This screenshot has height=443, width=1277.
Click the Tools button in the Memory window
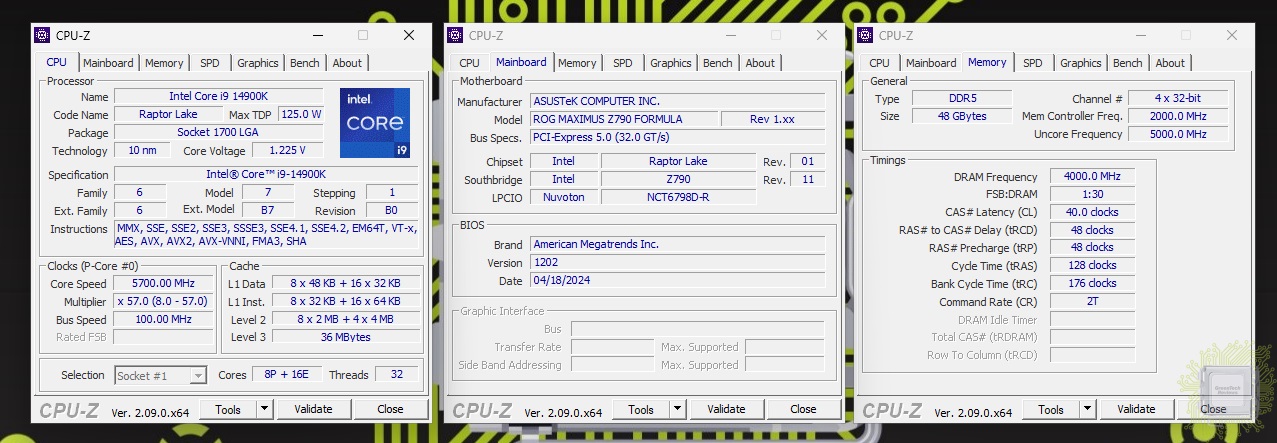tap(1050, 409)
